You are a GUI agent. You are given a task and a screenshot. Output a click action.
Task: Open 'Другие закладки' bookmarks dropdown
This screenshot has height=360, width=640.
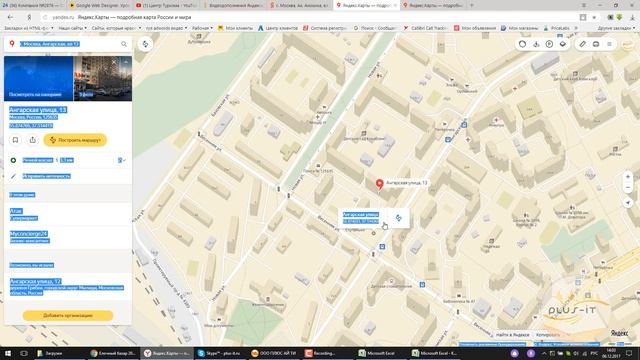click(x=616, y=28)
